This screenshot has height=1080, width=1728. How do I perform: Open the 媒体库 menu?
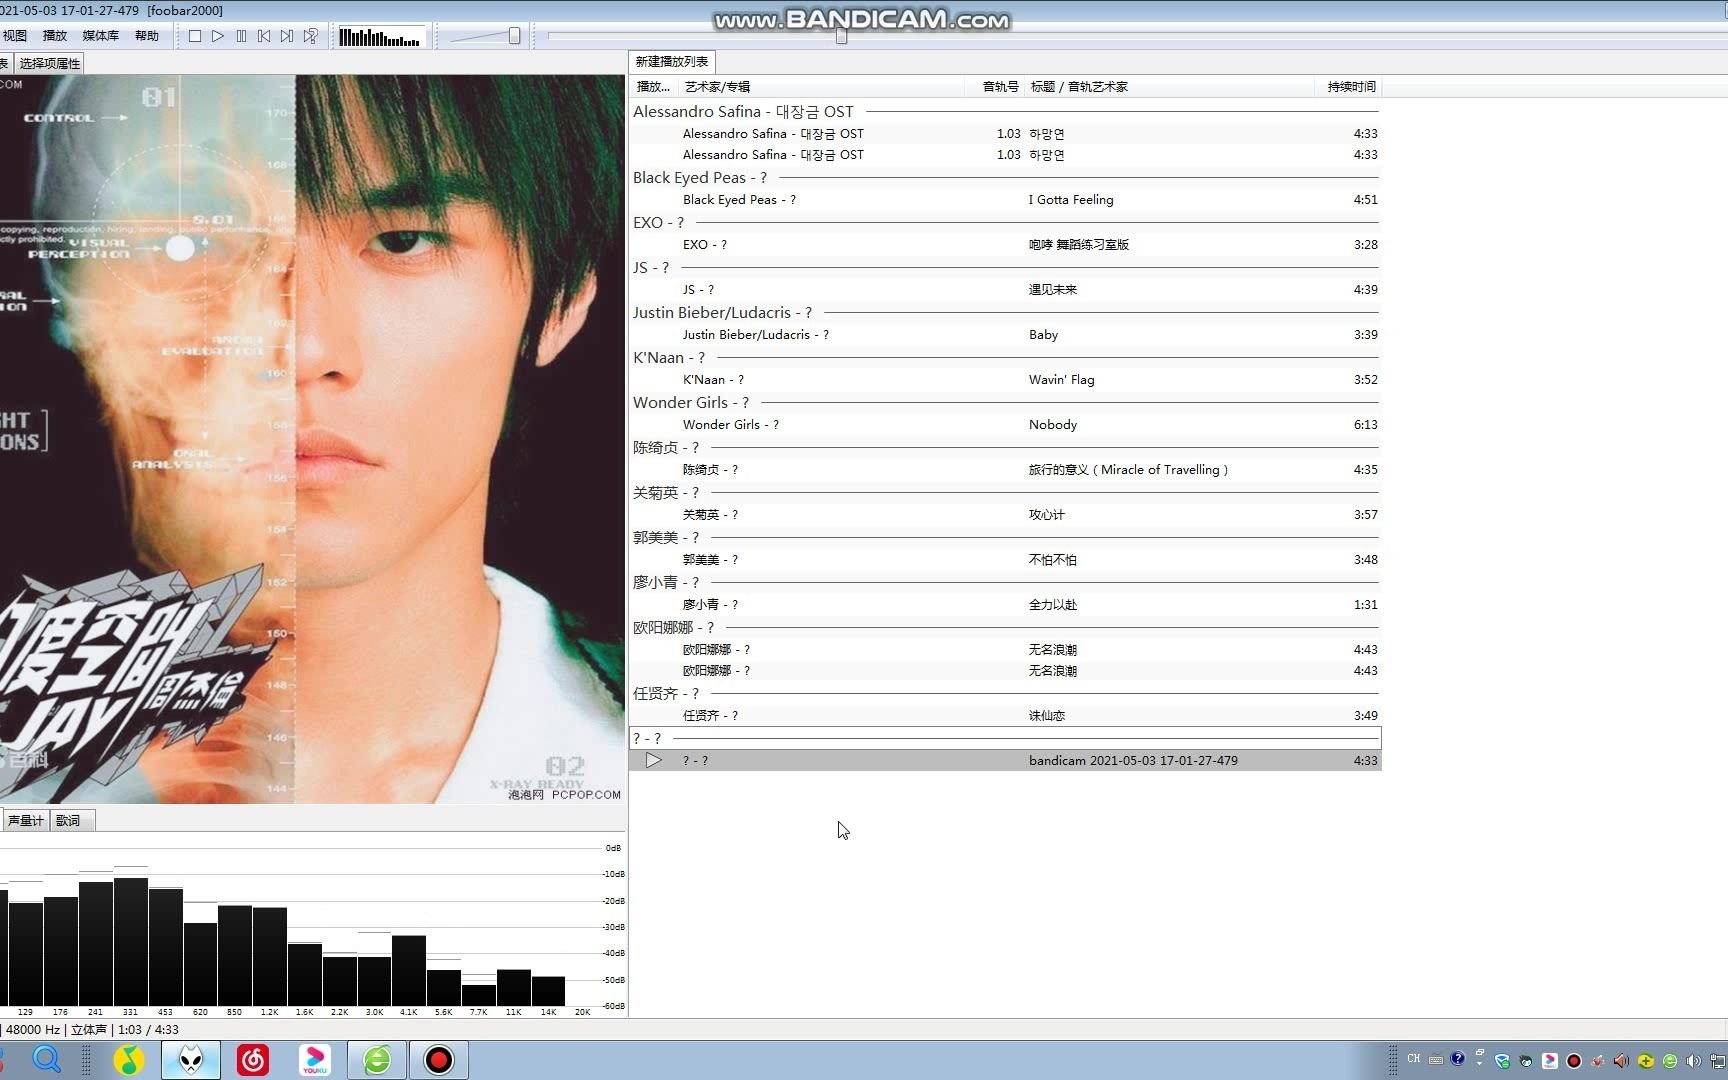(100, 36)
